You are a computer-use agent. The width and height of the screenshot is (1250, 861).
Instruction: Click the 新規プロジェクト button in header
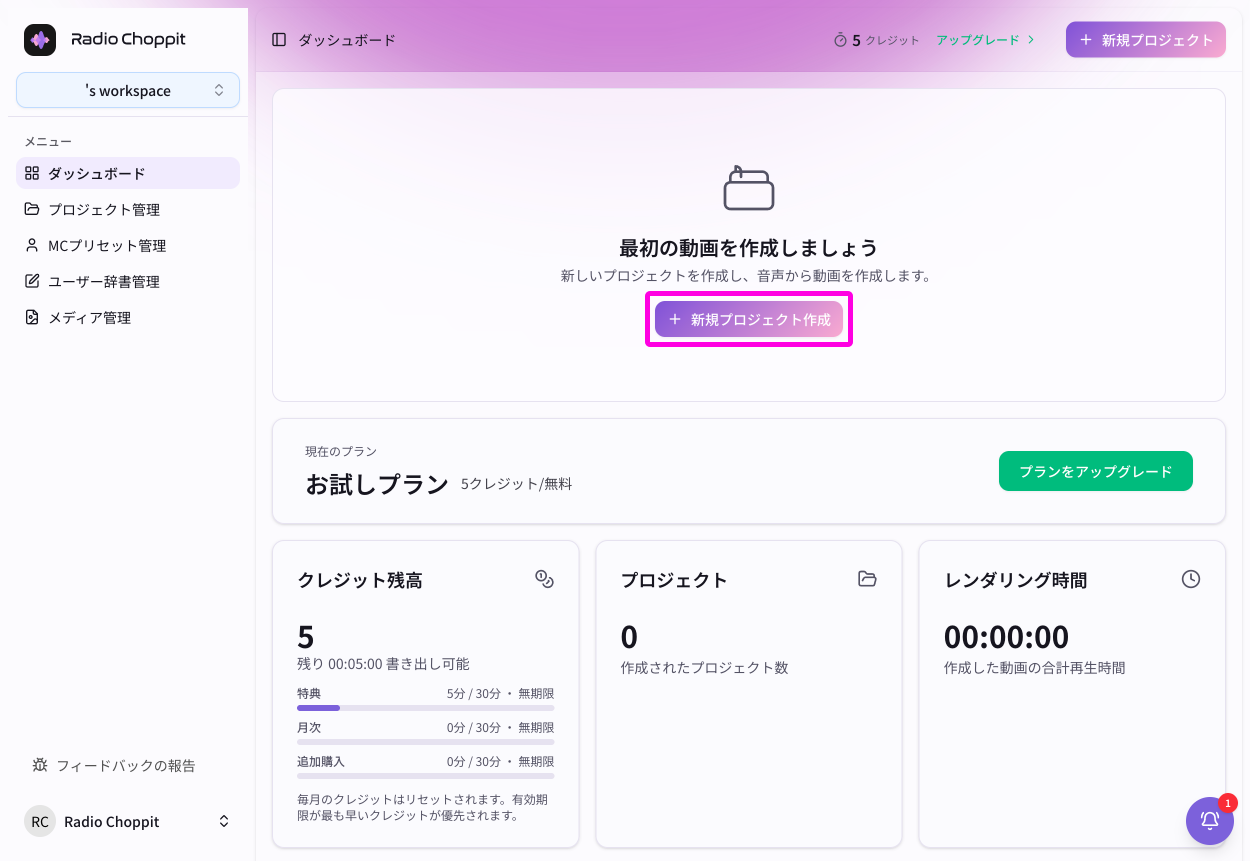1145,40
